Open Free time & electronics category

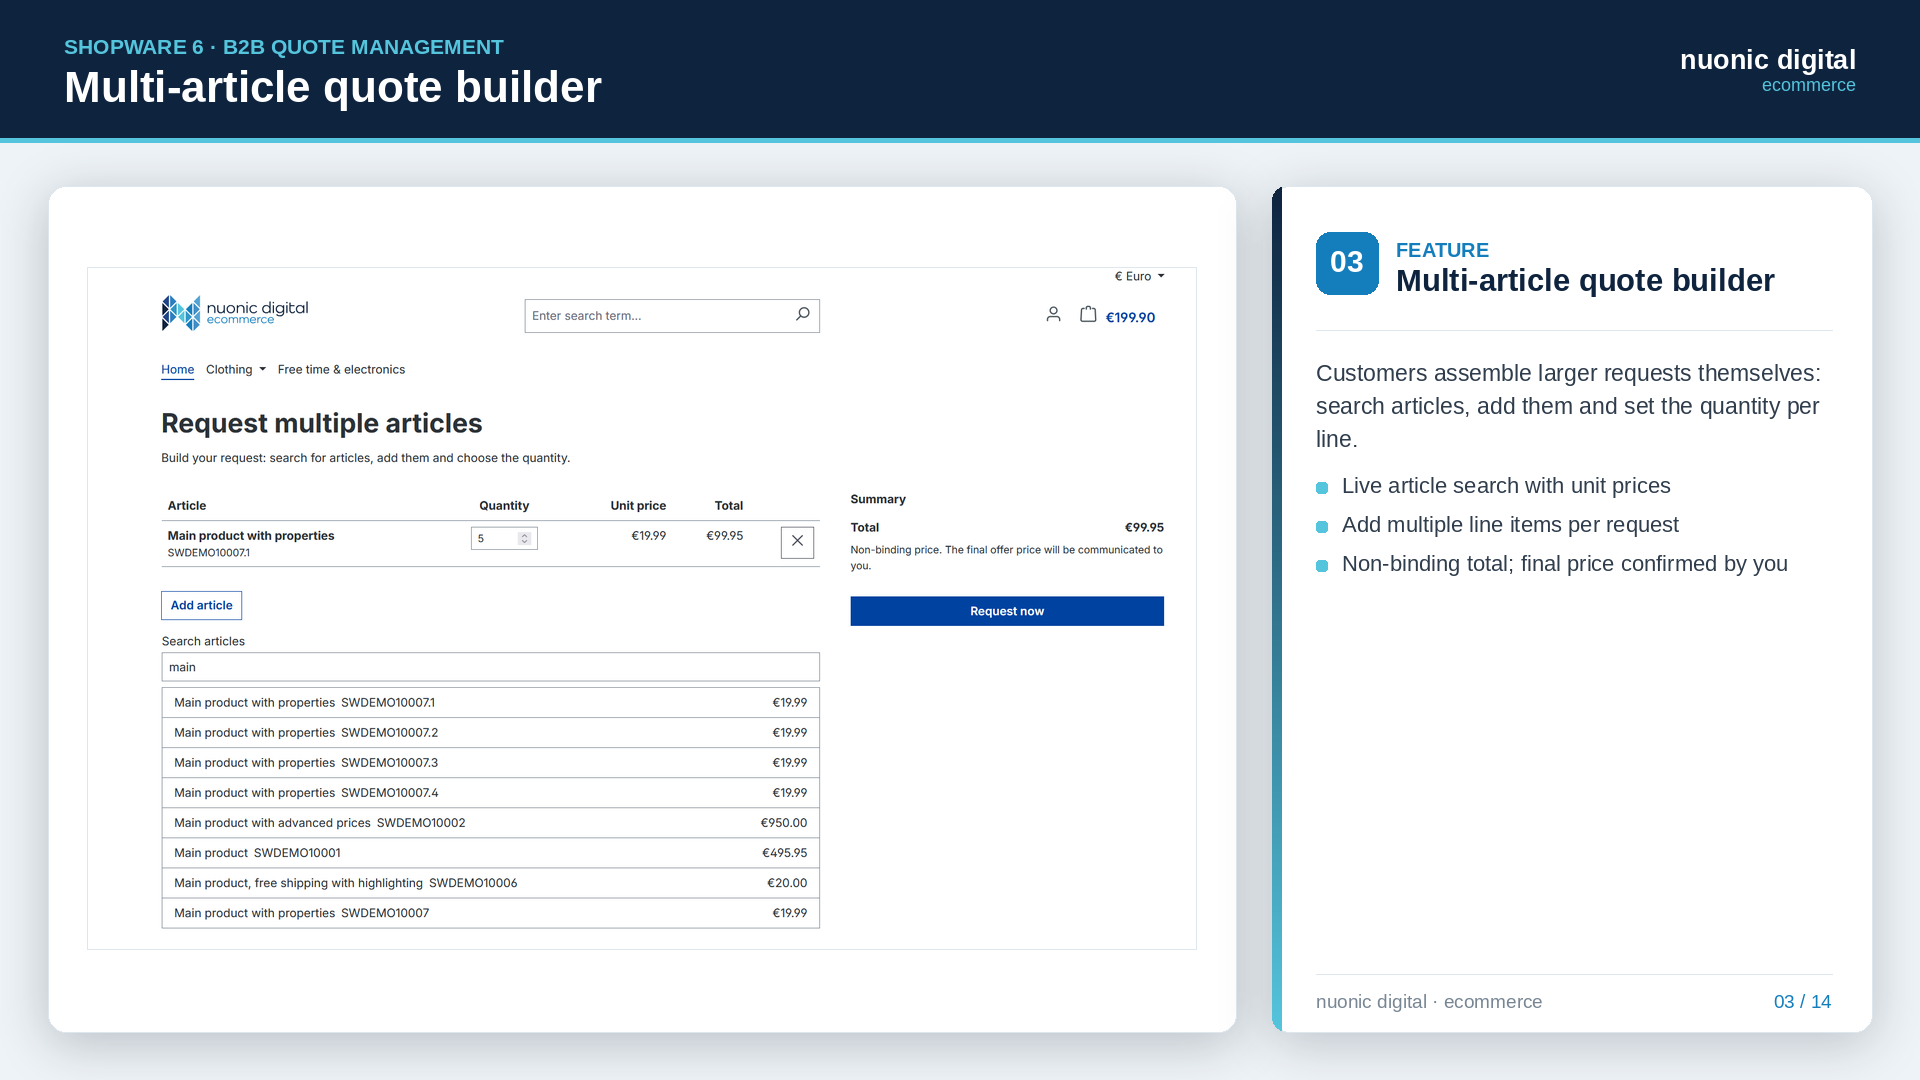(x=341, y=370)
